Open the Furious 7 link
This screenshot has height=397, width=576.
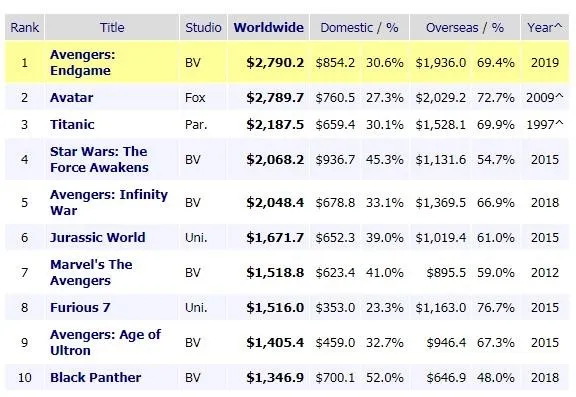click(x=80, y=307)
